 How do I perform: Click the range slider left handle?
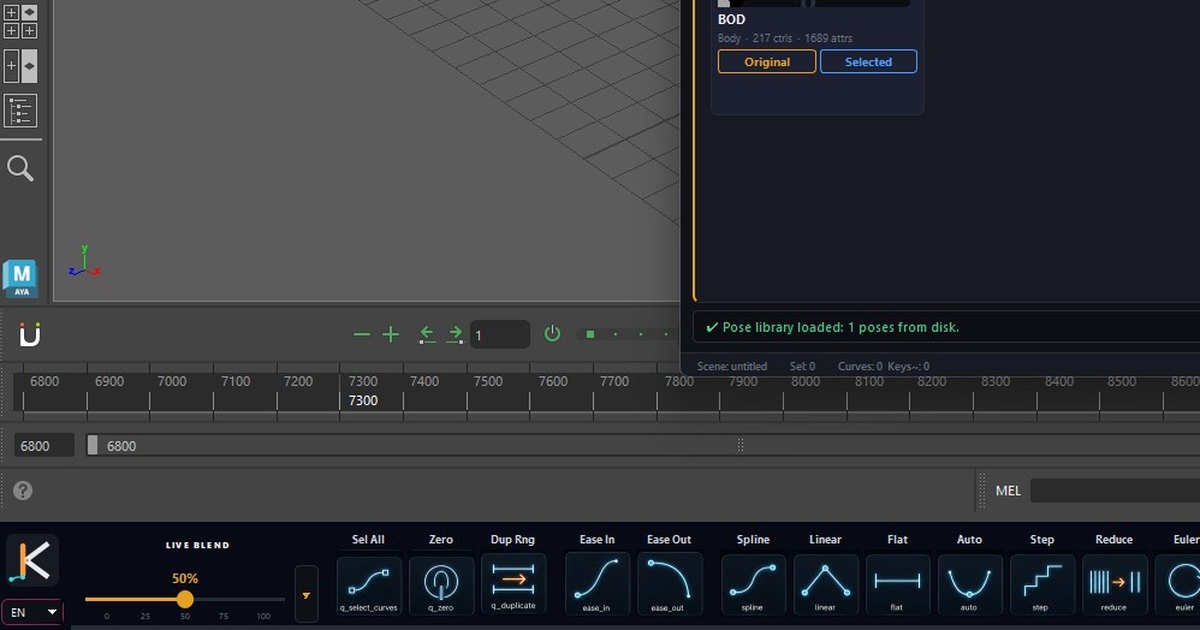[92, 446]
